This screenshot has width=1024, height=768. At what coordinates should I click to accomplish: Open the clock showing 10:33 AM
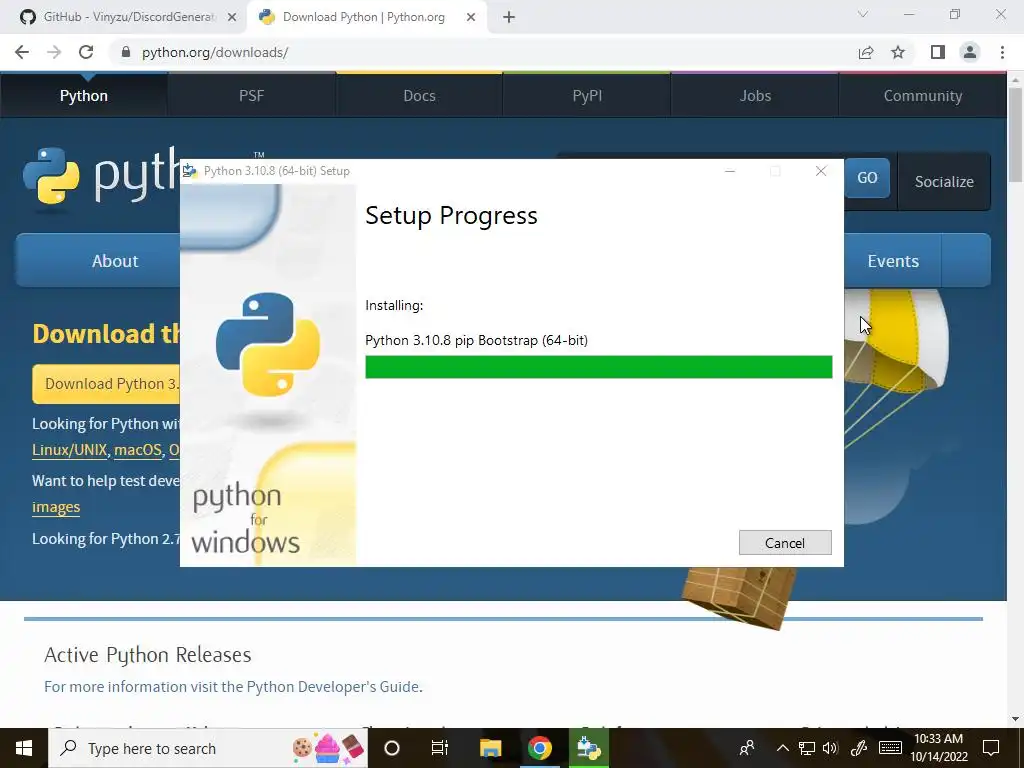(939, 748)
